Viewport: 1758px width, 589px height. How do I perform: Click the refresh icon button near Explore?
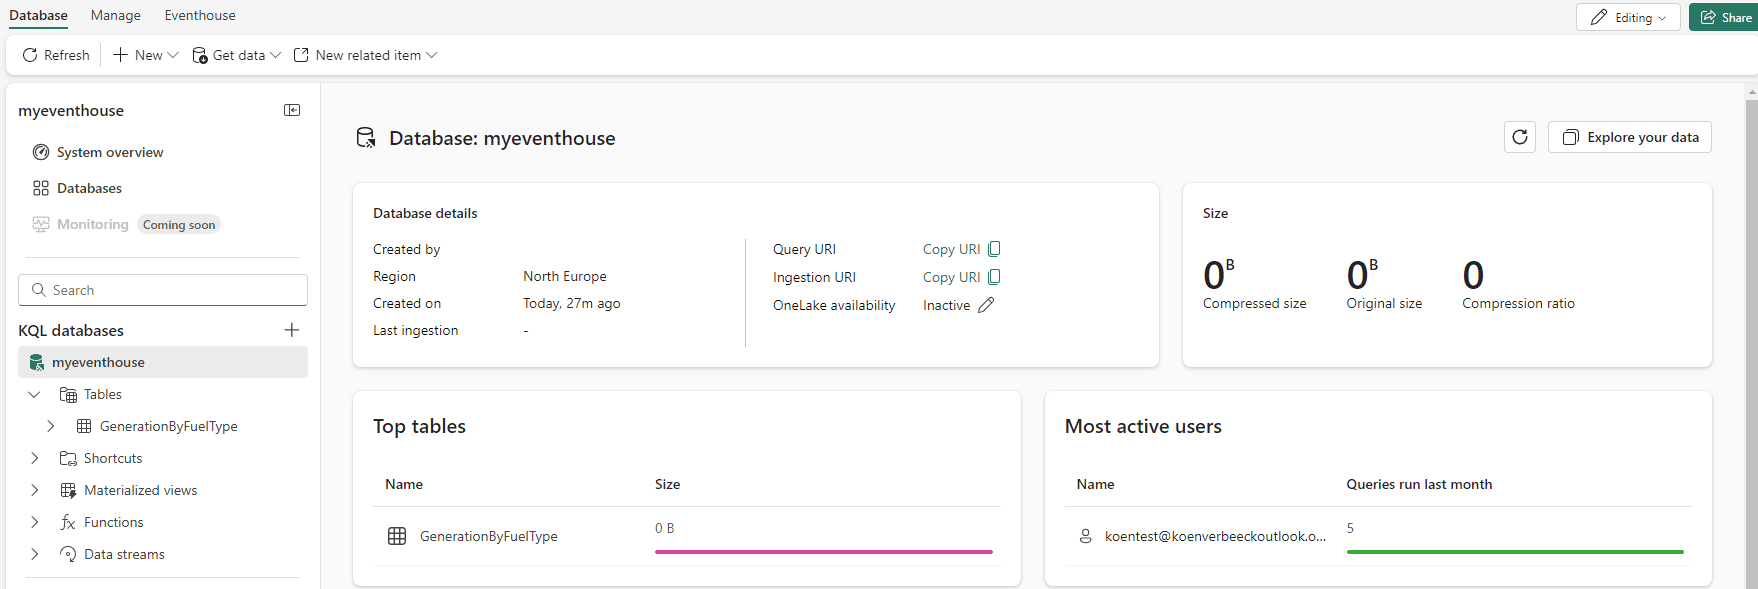[x=1519, y=137]
